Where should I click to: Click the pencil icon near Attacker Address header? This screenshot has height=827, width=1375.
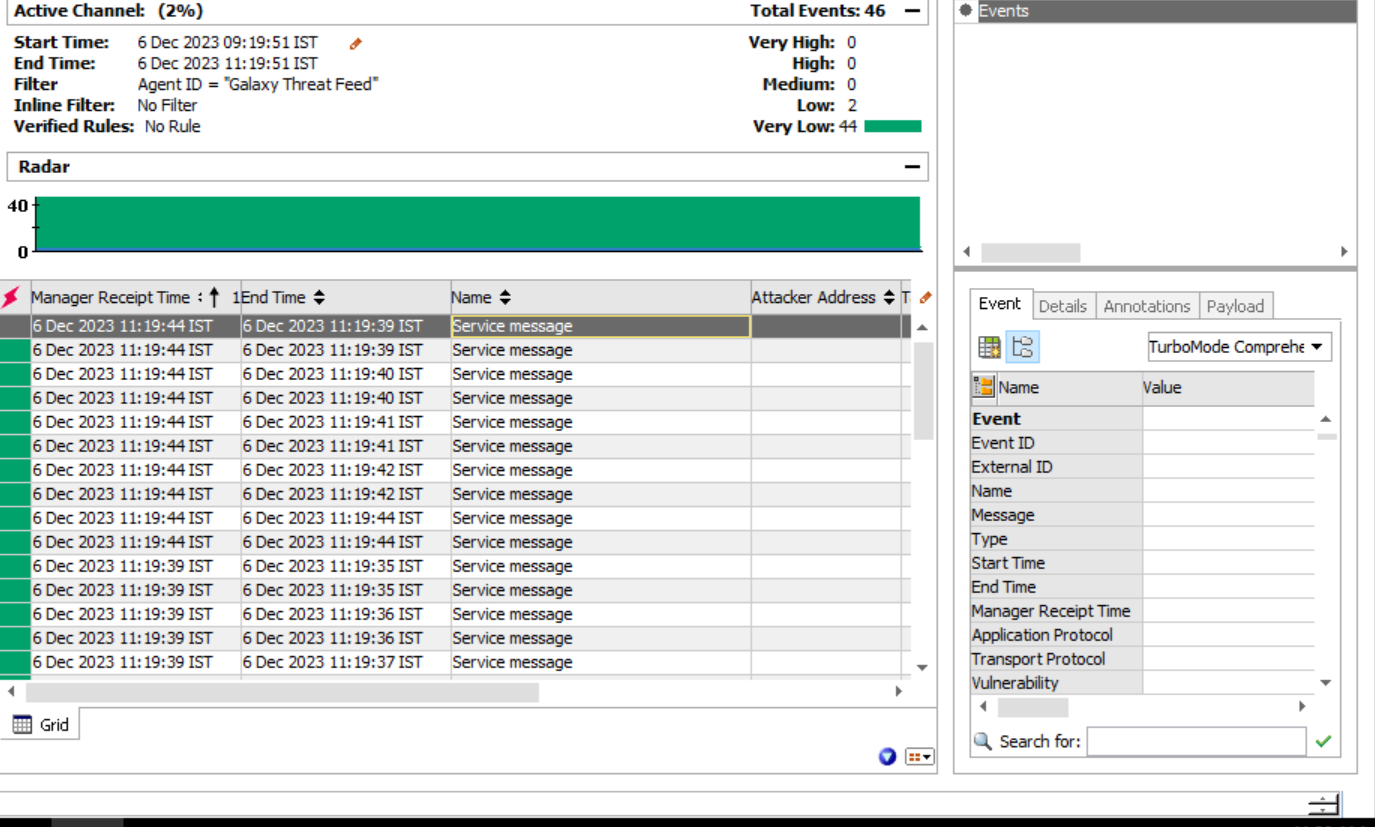click(x=924, y=297)
